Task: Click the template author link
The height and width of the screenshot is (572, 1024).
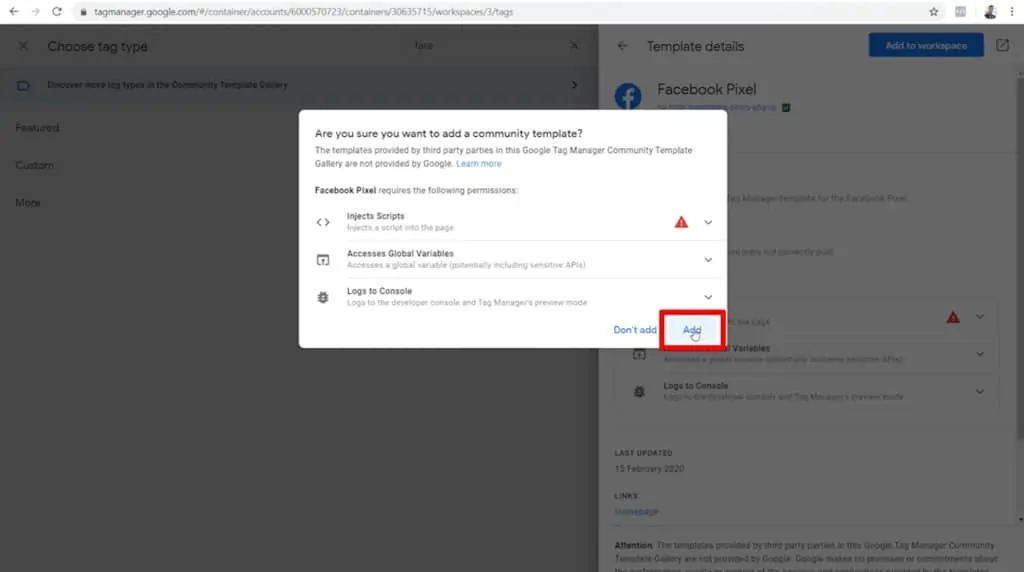Action: point(732,108)
